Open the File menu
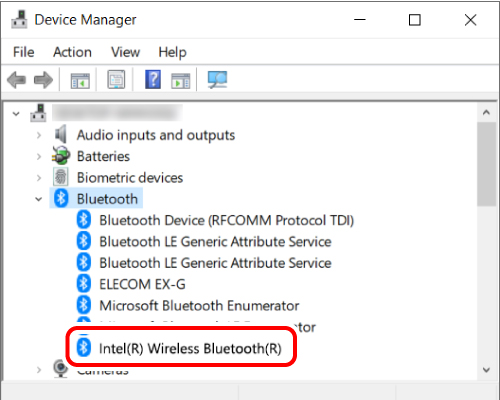The width and height of the screenshot is (500, 400). [23, 52]
